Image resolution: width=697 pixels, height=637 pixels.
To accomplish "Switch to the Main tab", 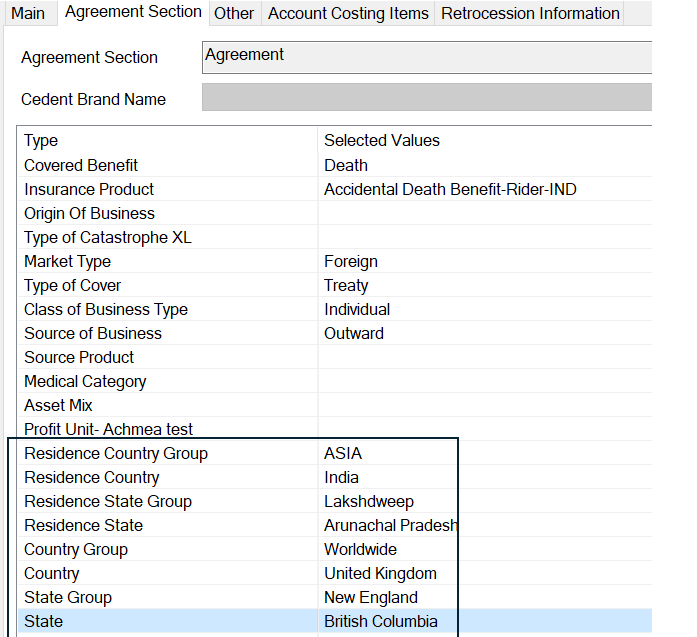I will pos(28,13).
